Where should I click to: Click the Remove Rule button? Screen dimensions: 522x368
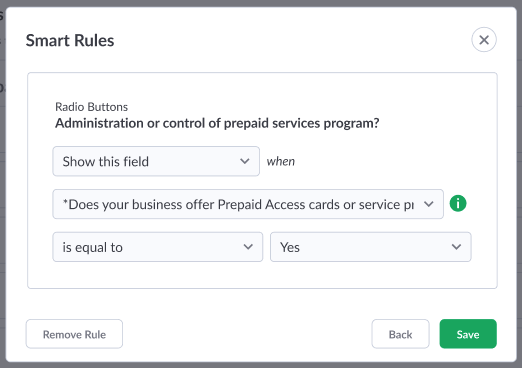click(x=74, y=334)
